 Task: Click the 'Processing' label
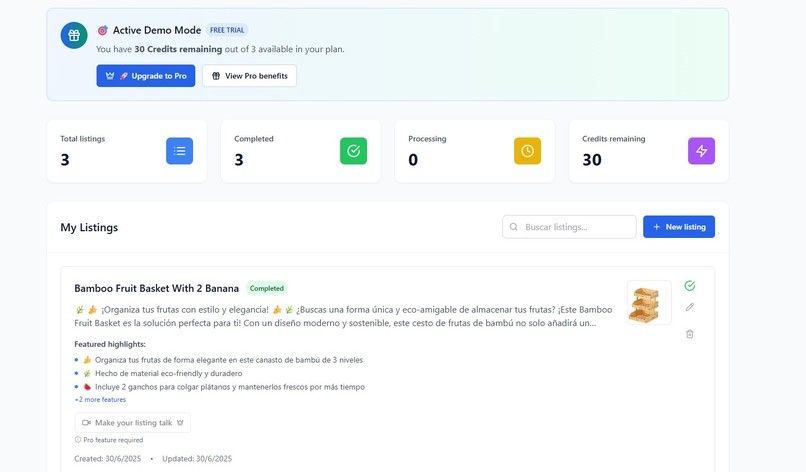[427, 139]
